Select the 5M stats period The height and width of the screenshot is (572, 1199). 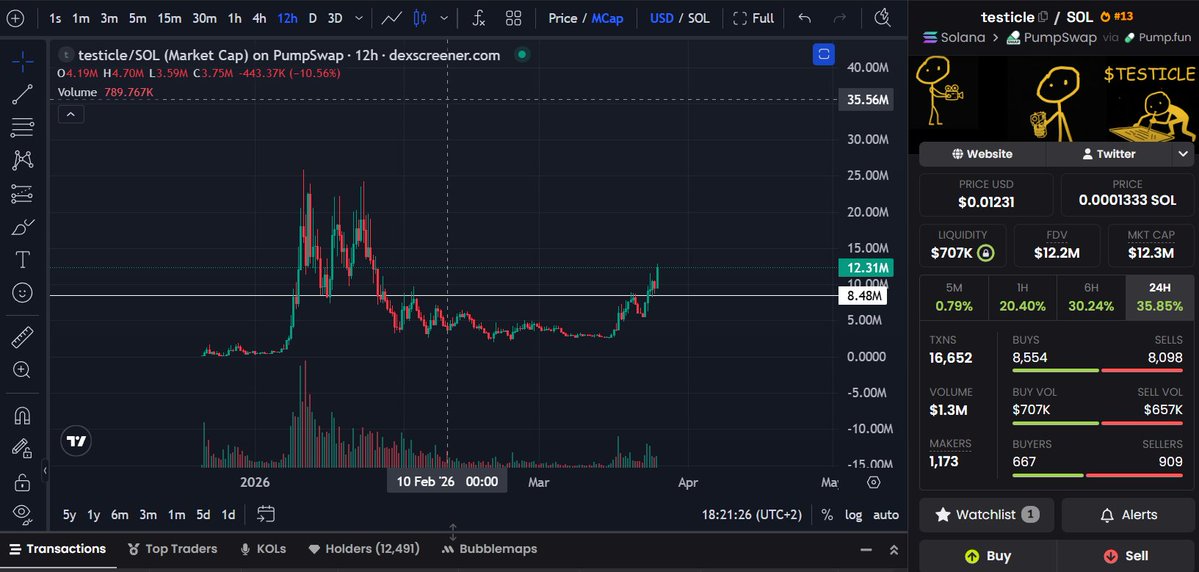954,297
